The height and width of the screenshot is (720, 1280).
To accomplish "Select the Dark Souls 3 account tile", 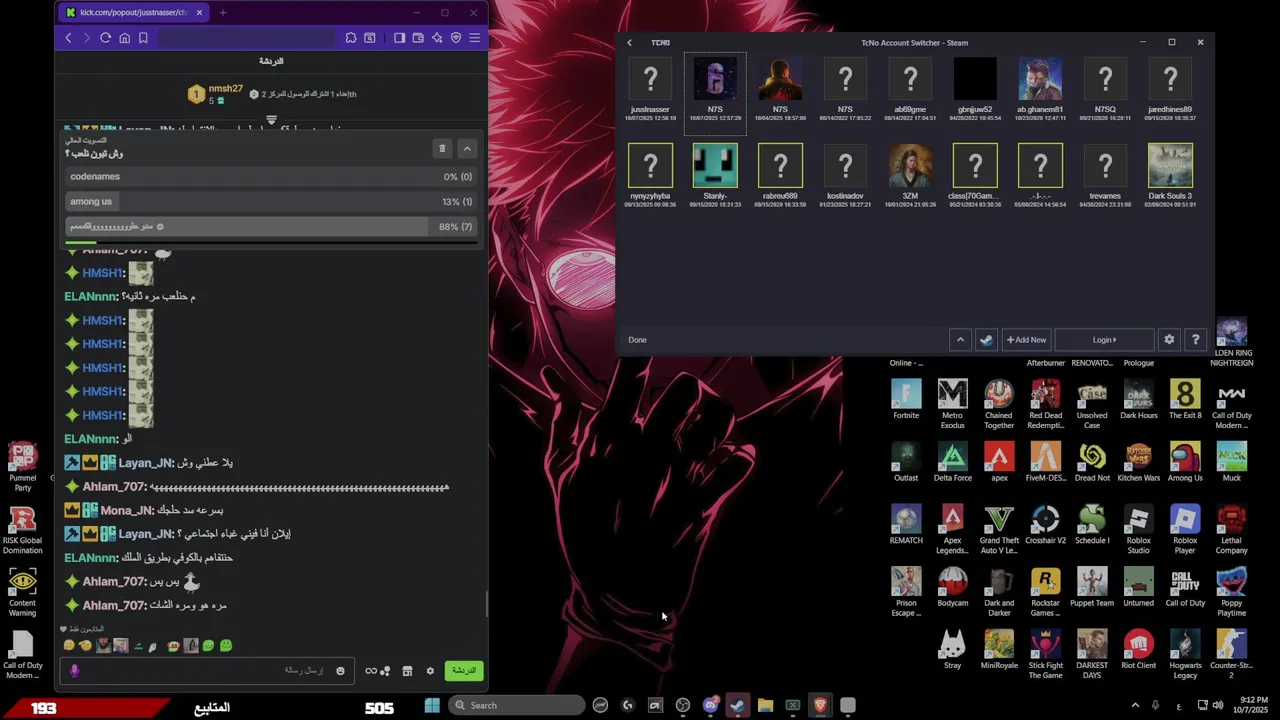I will (1170, 176).
